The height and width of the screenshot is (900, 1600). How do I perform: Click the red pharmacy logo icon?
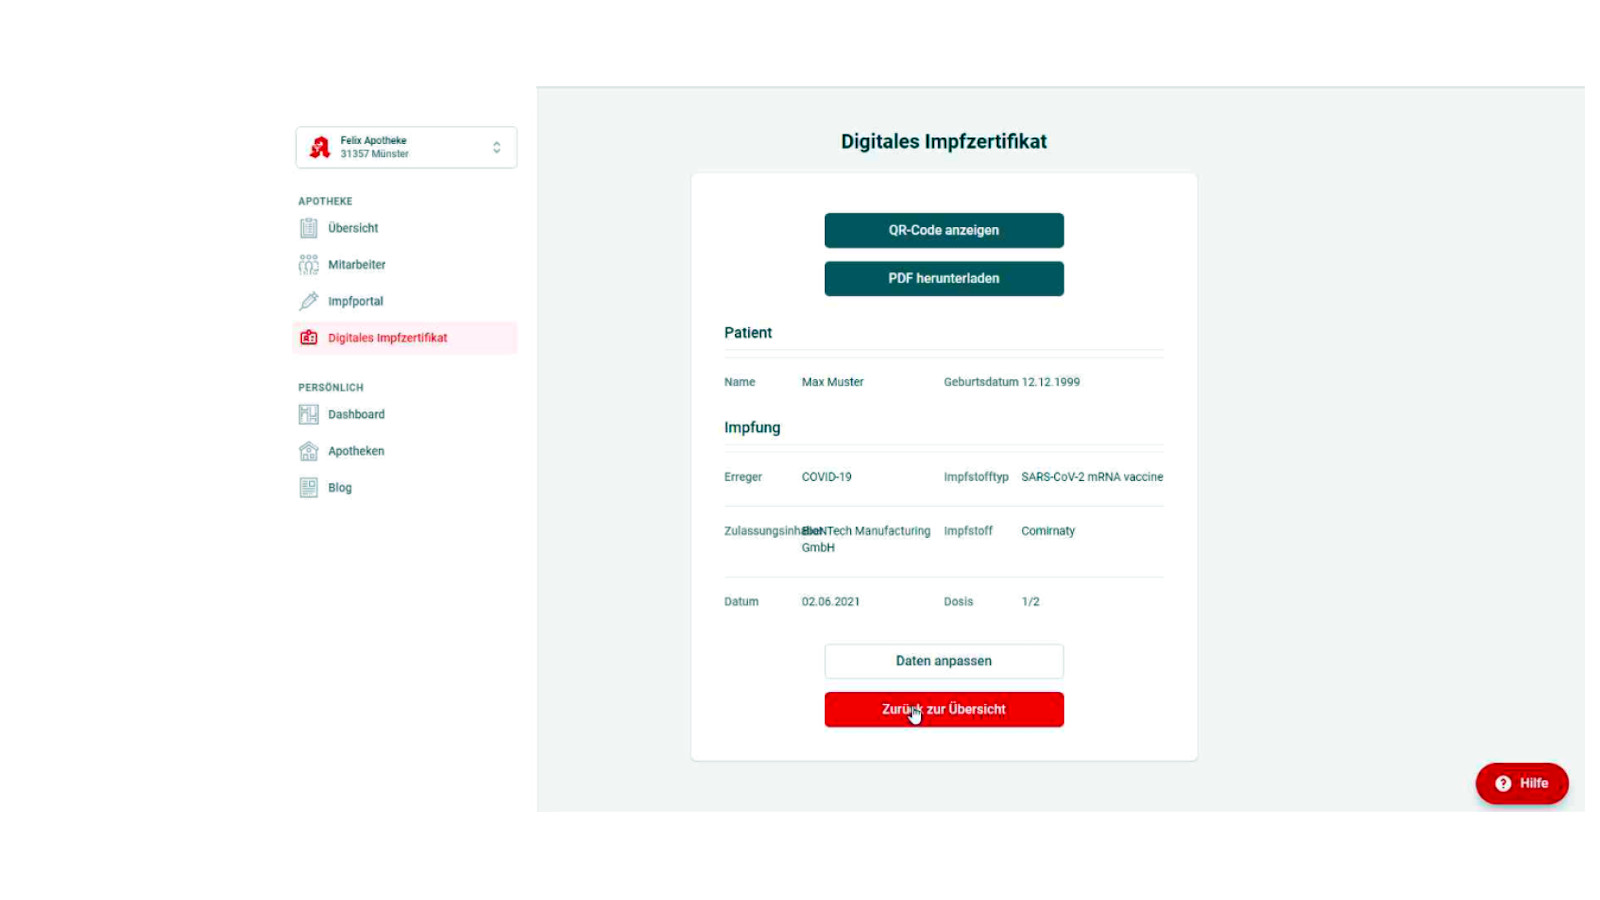click(x=320, y=148)
